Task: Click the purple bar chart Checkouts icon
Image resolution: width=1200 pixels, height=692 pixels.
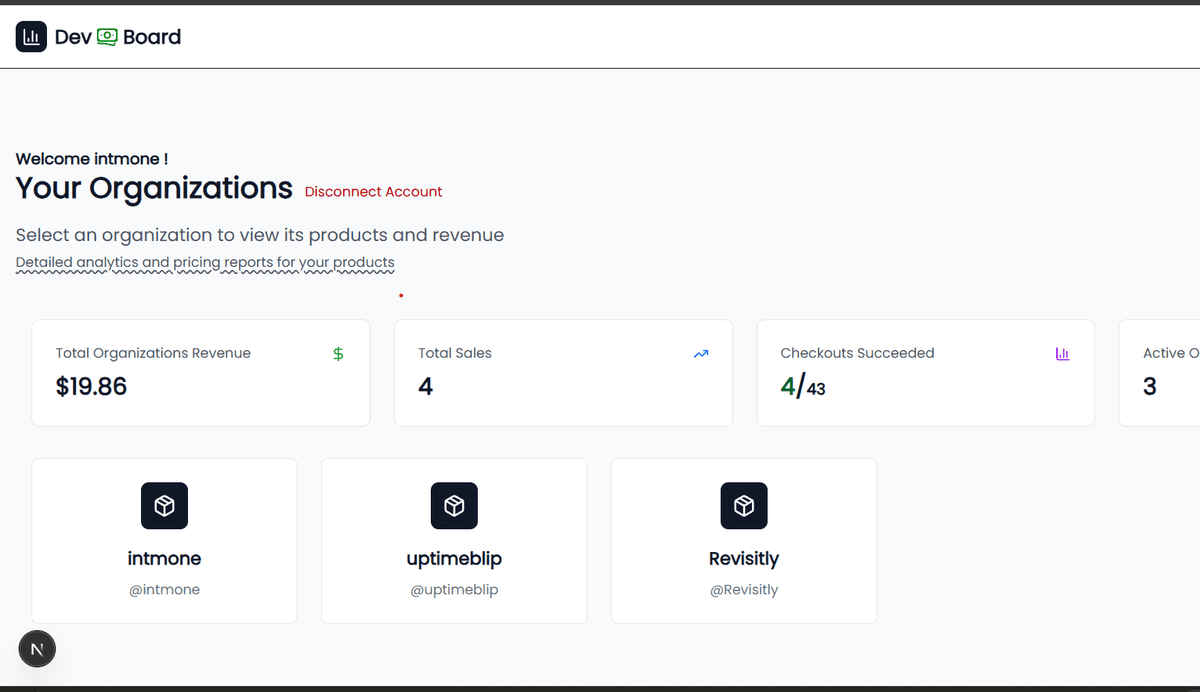Action: coord(1062,353)
